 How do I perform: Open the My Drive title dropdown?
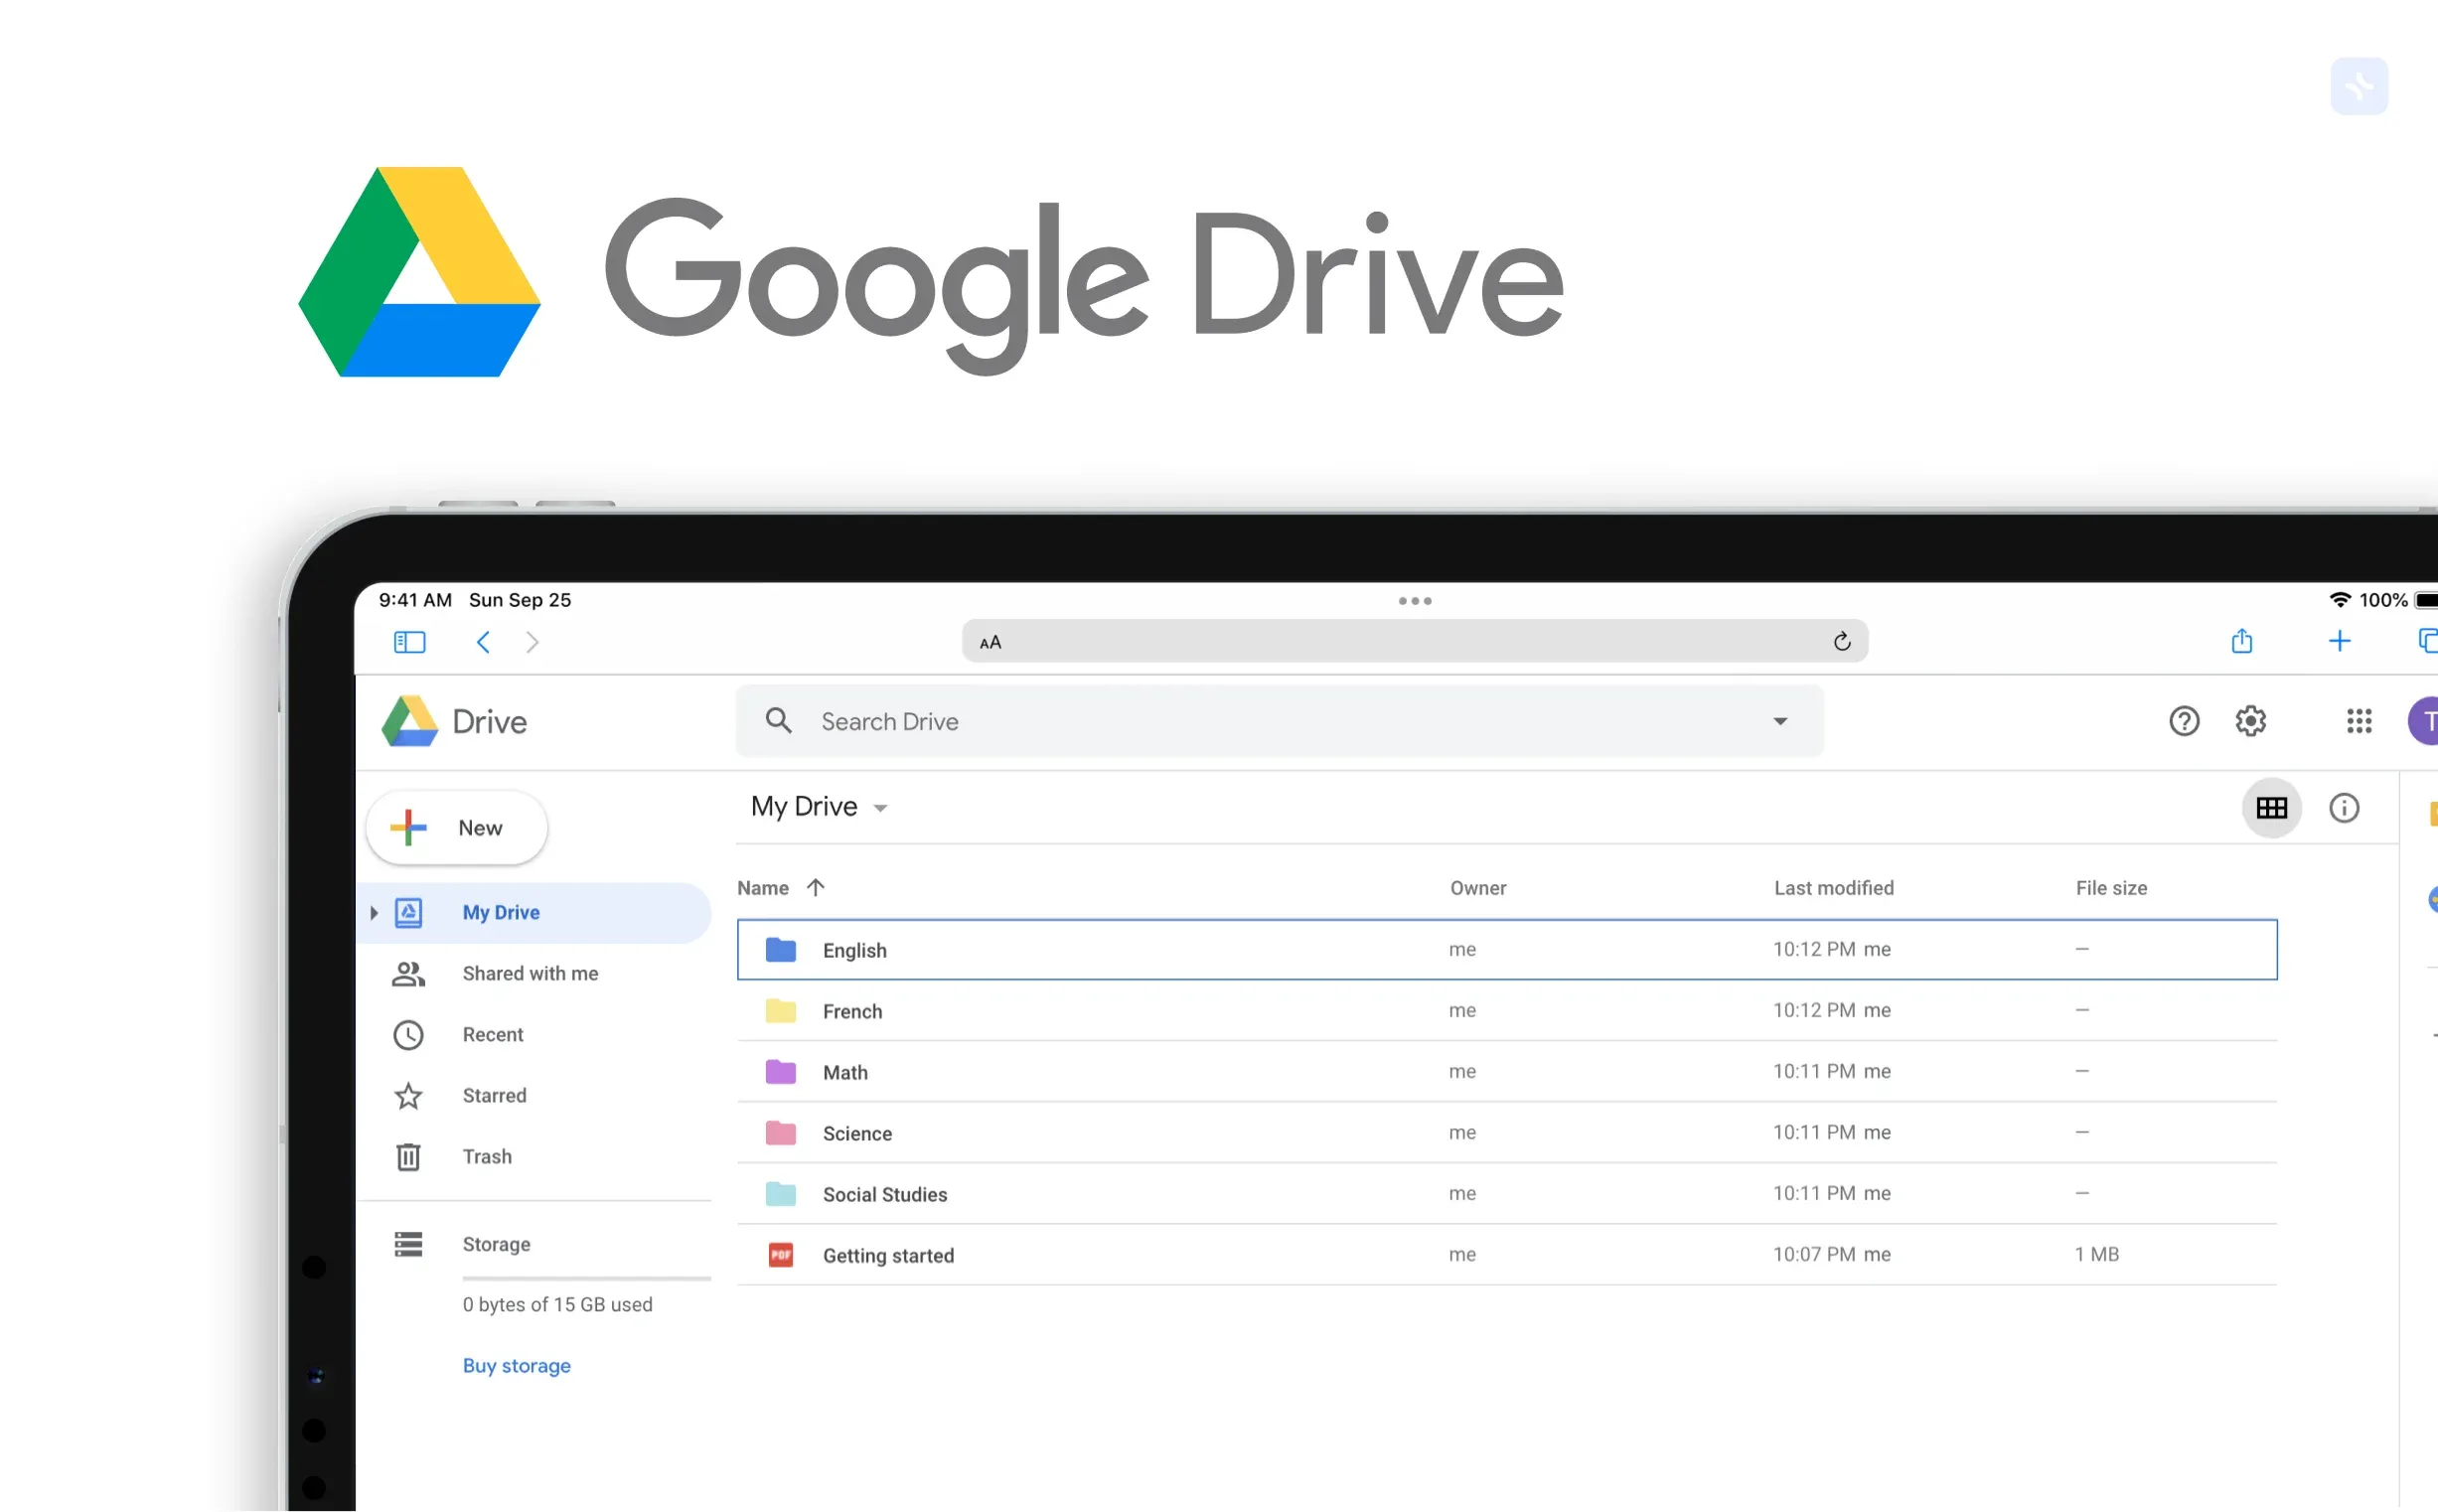879,808
